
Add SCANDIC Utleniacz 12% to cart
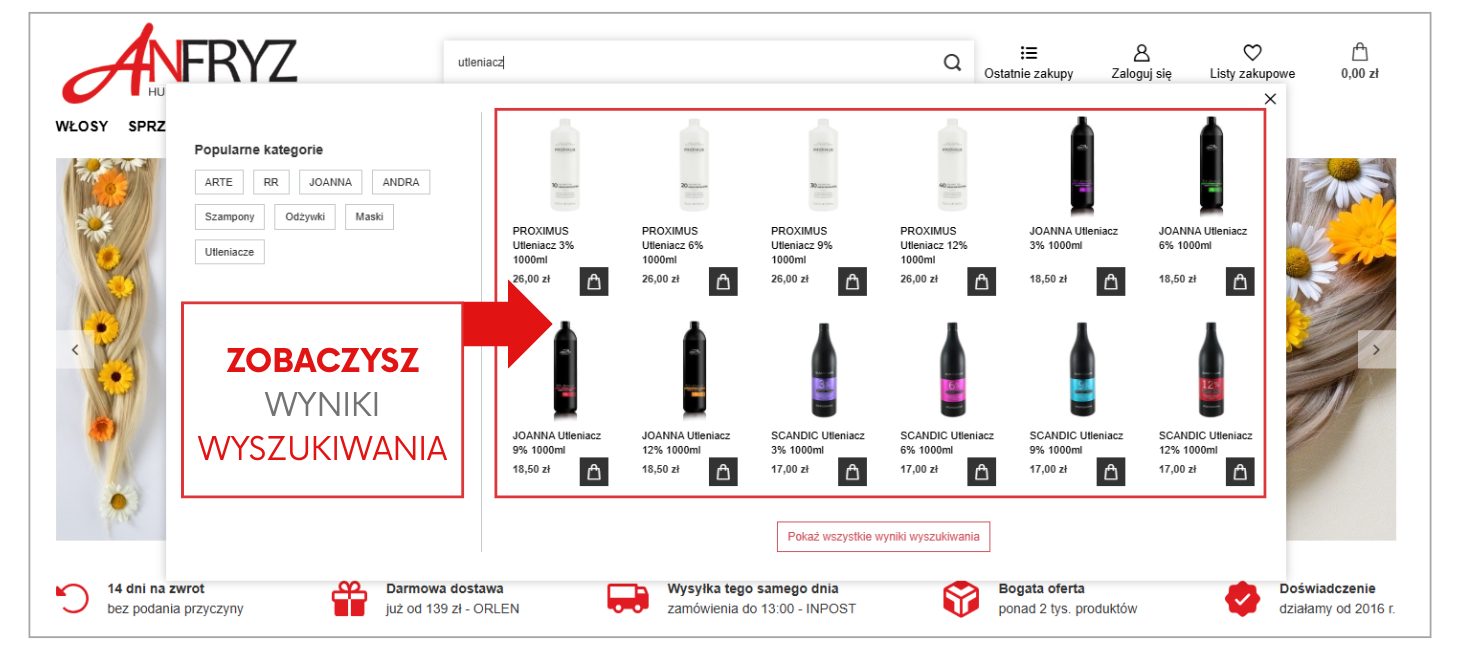pos(1240,472)
